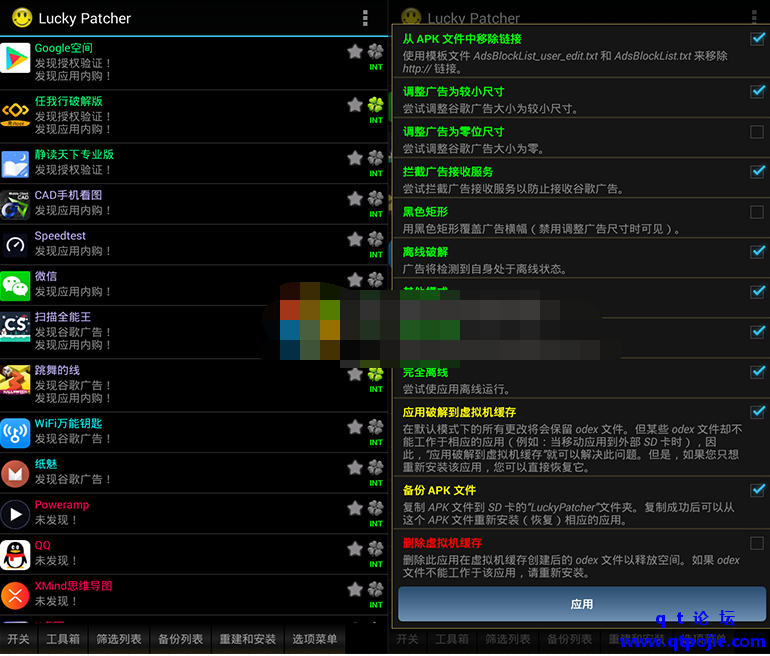
Task: Click the clover icon on Google空间 row
Action: (376, 51)
